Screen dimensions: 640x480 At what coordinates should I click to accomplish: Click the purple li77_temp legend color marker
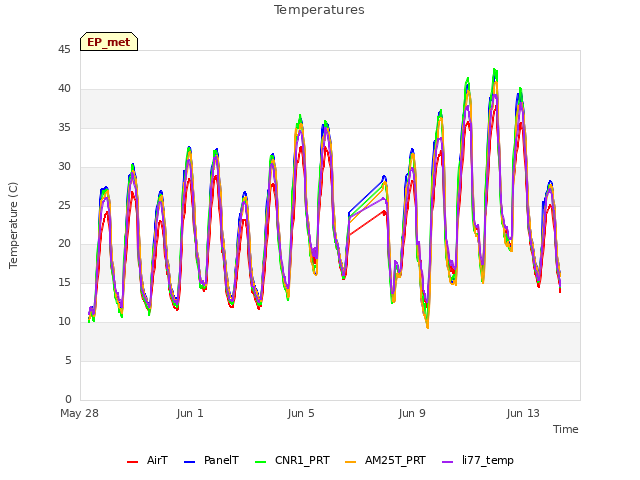tap(448, 462)
